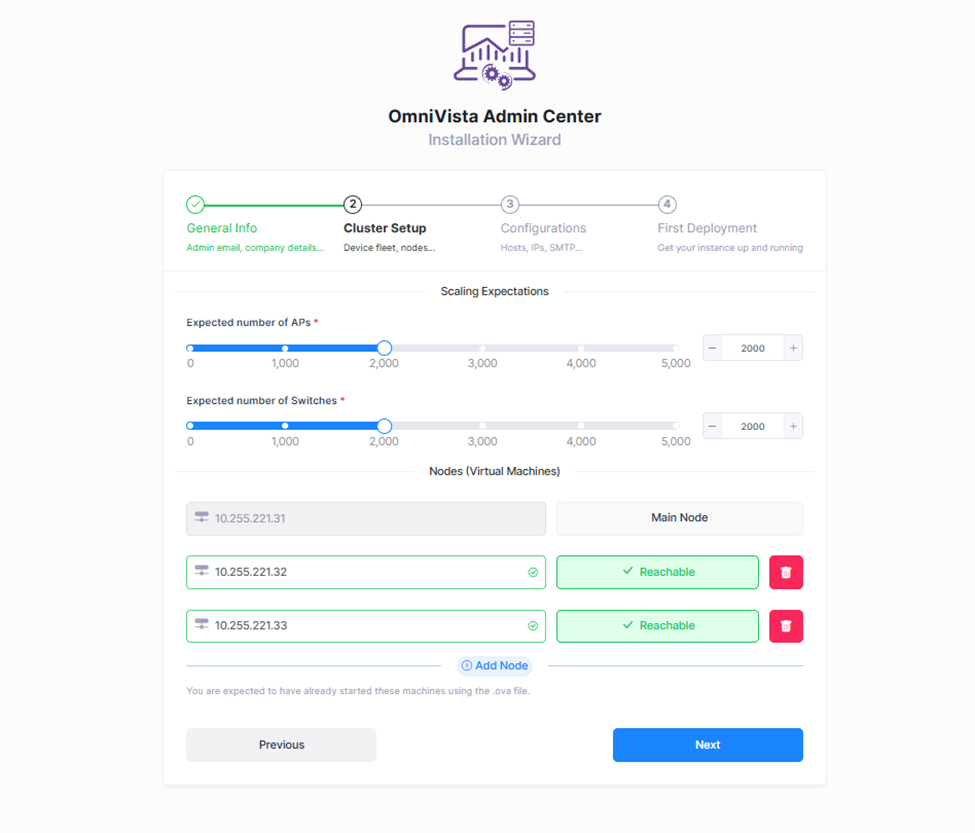975x833 pixels.
Task: Delete the 10.255.221.33 node
Action: (x=786, y=626)
